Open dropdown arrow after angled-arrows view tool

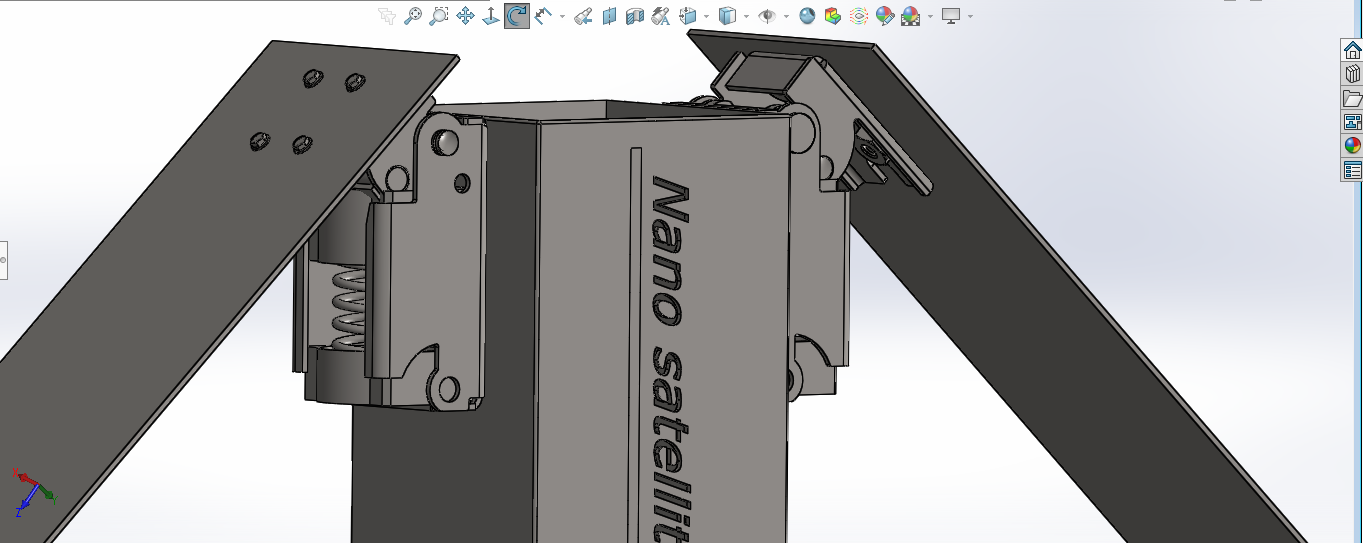pos(562,17)
